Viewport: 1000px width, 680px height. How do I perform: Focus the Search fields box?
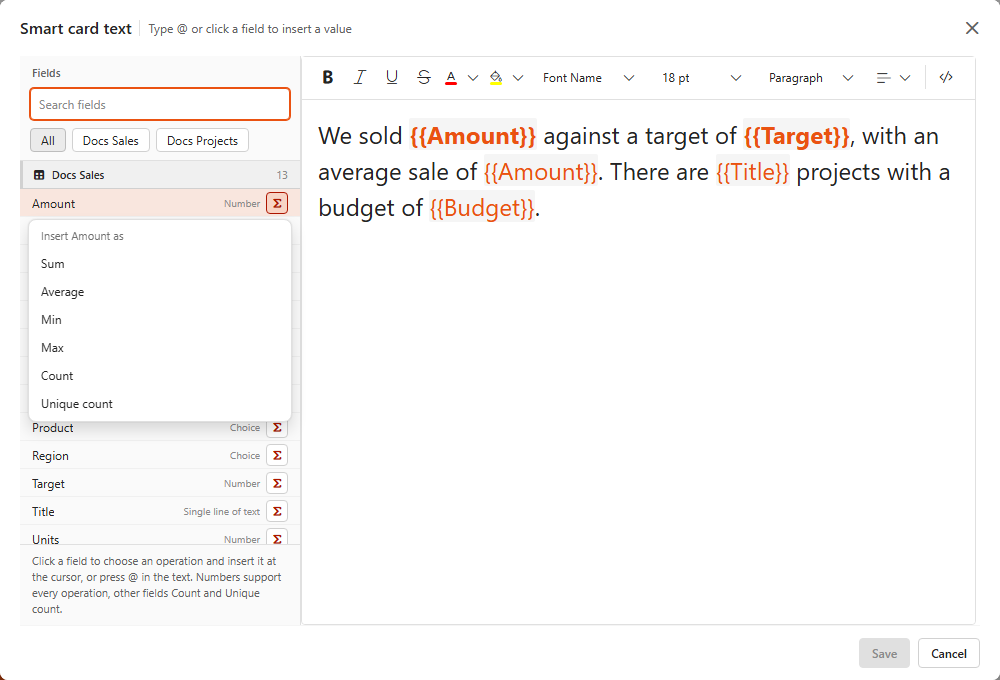point(160,104)
